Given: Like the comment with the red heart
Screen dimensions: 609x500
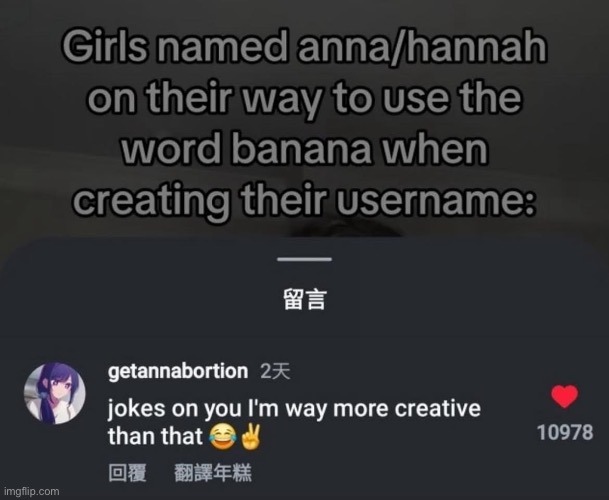Looking at the screenshot, I should (564, 396).
